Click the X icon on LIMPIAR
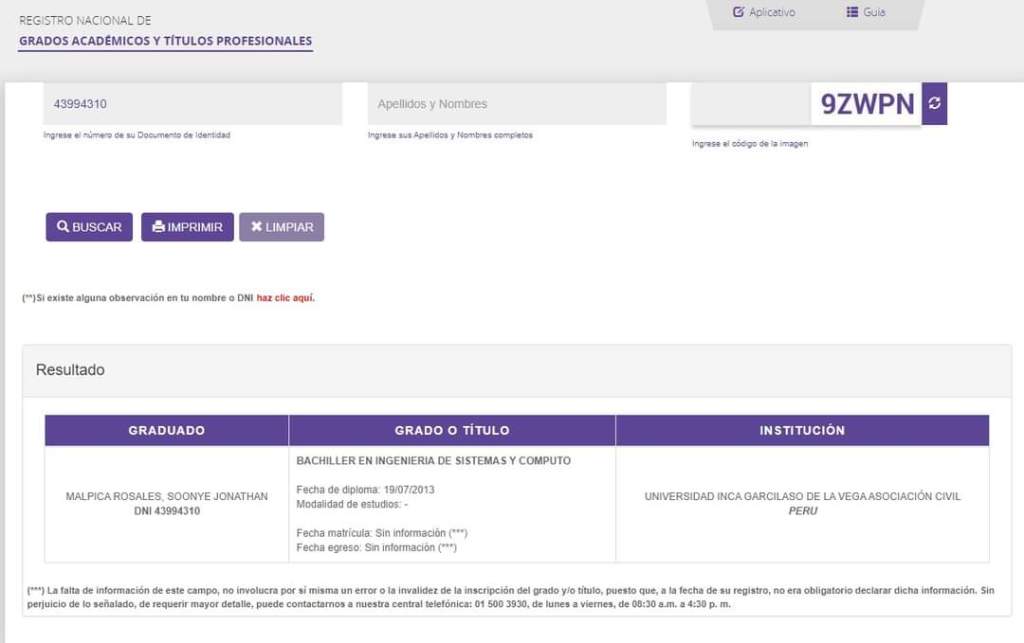Screen dimensions: 1024x643 pos(256,227)
